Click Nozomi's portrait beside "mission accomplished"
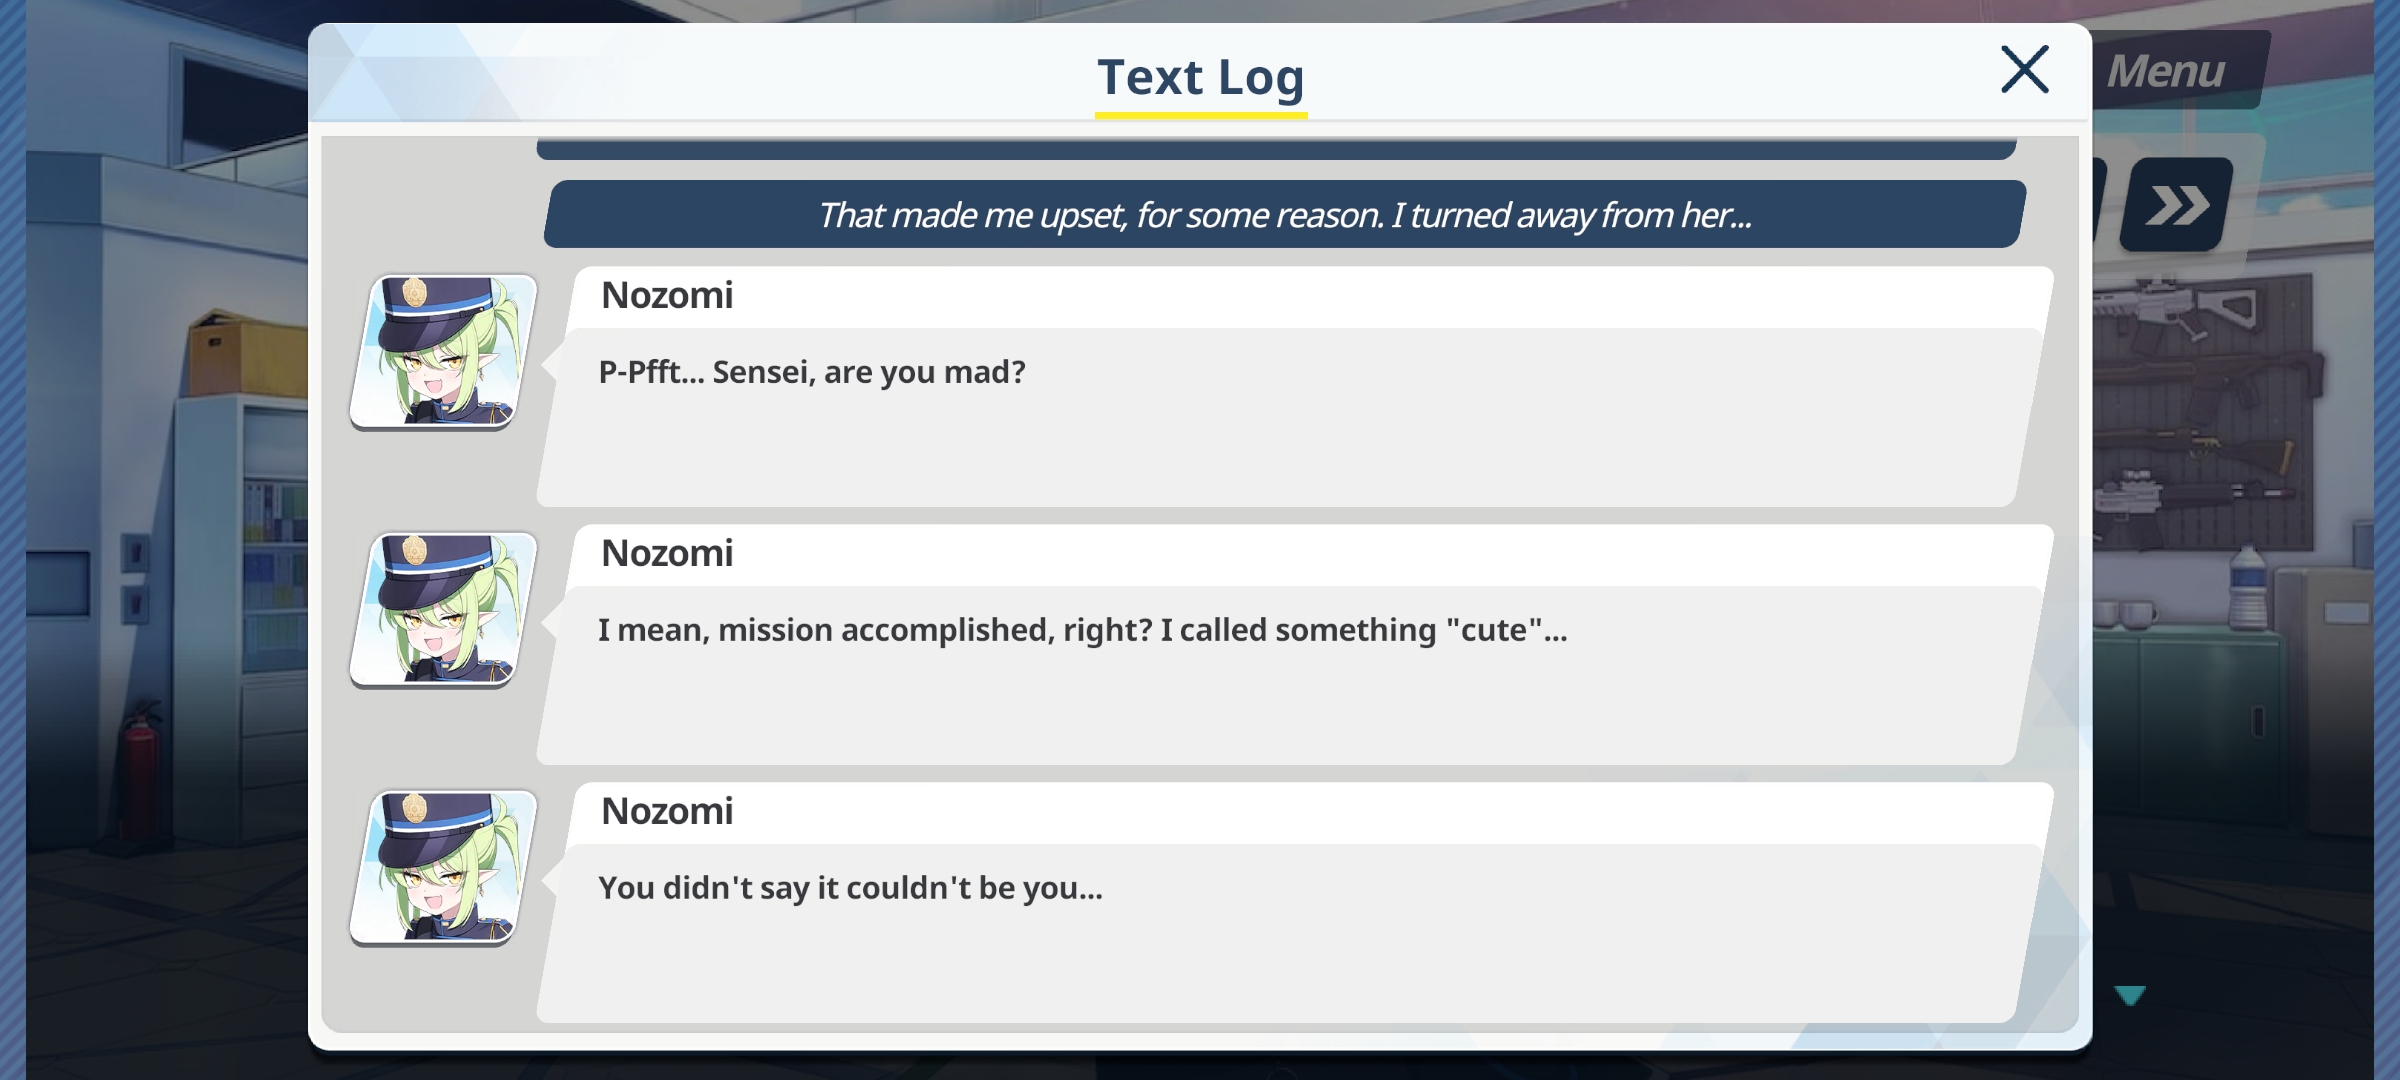Image resolution: width=2400 pixels, height=1080 pixels. click(443, 610)
